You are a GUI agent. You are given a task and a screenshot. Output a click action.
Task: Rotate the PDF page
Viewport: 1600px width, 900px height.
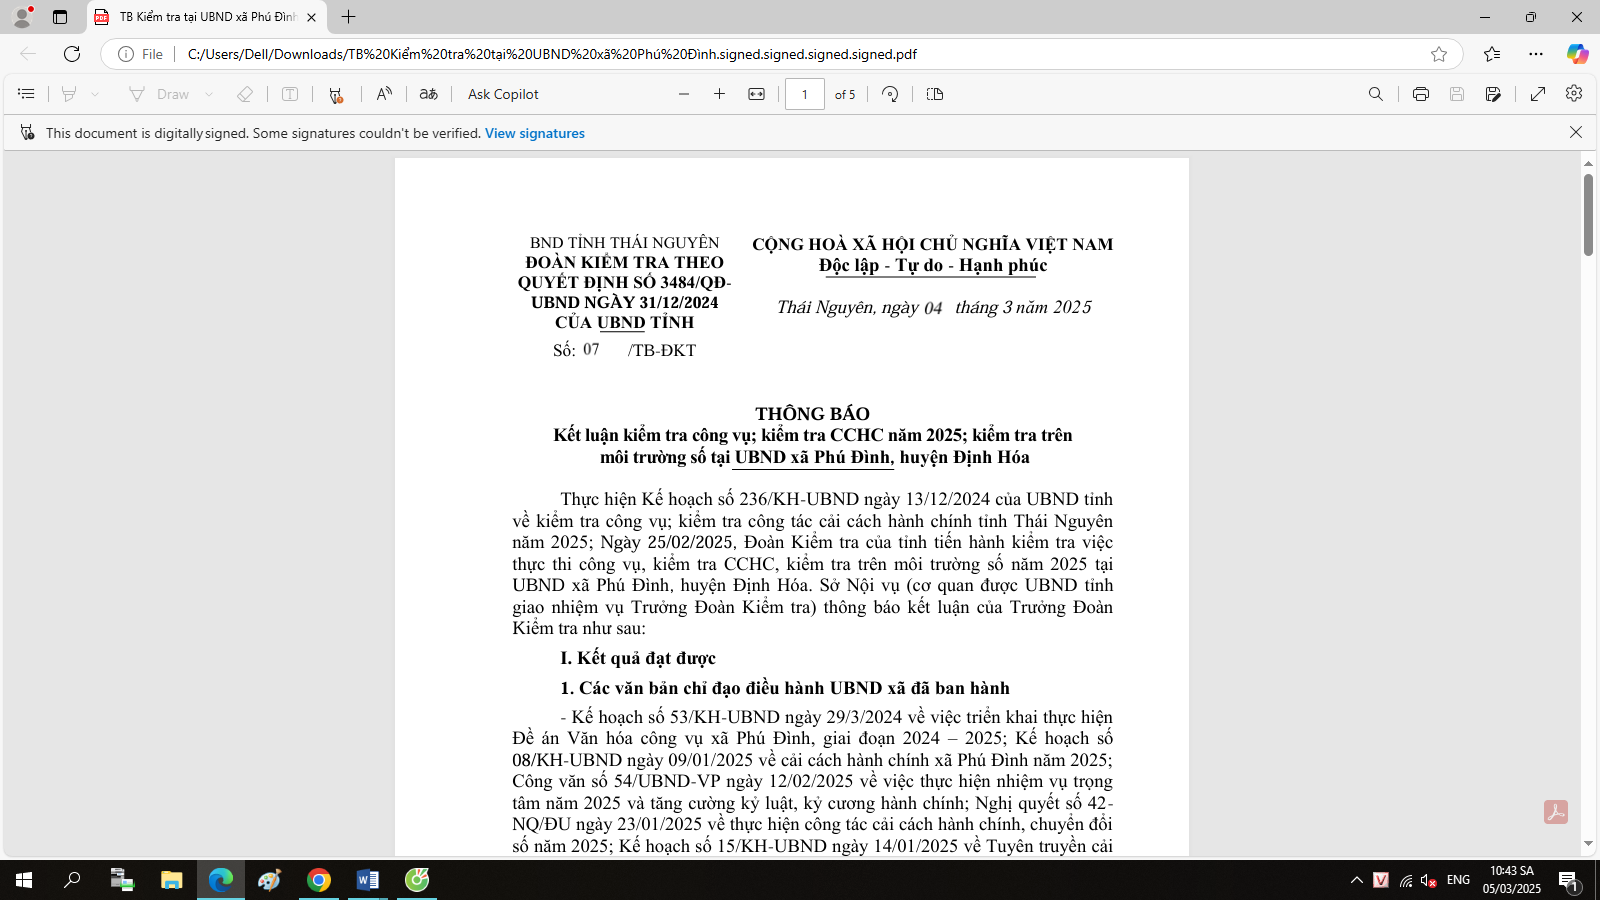point(890,94)
